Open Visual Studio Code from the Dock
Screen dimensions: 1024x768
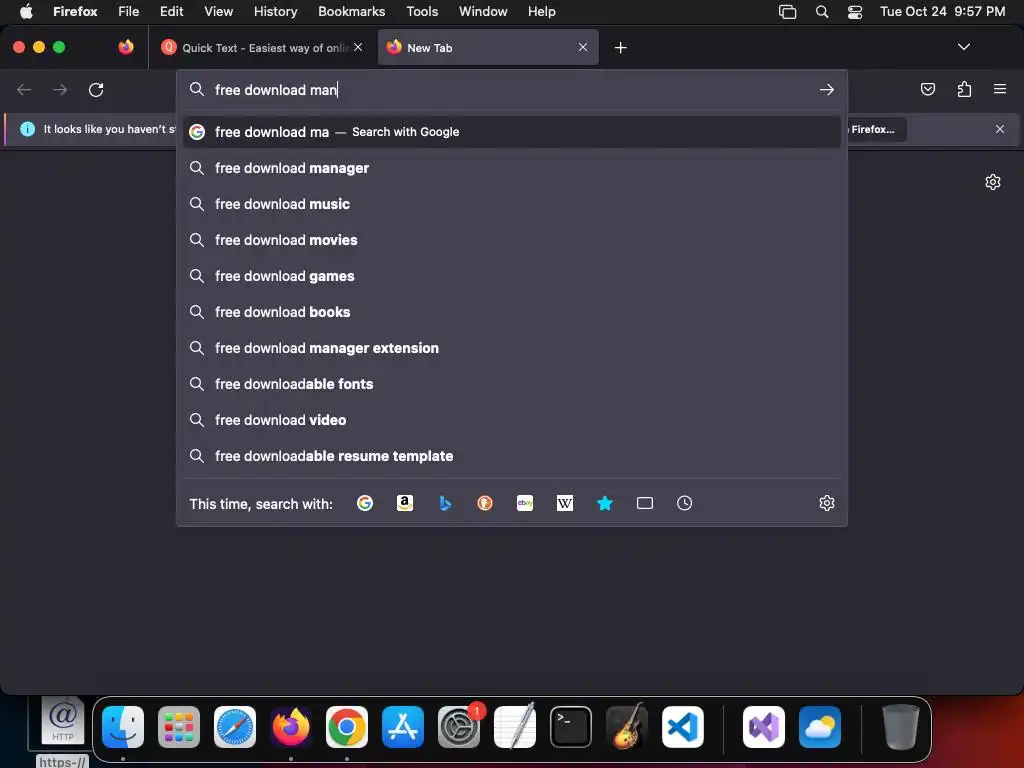pos(682,727)
